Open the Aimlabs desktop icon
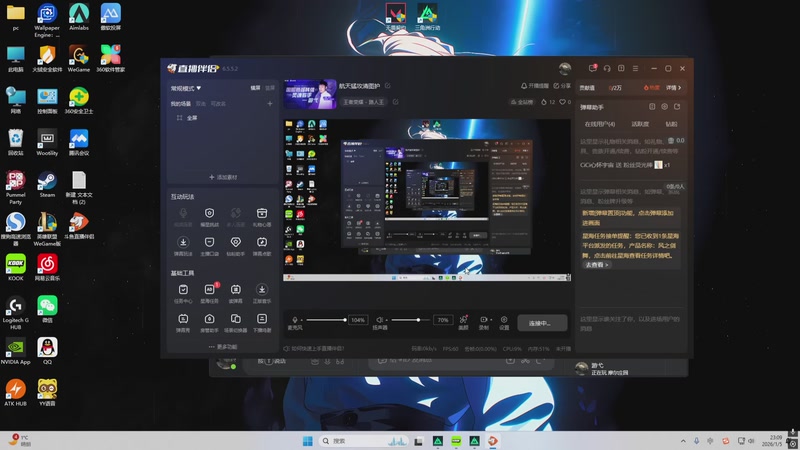Screen dimensions: 800x450 (x=79, y=17)
